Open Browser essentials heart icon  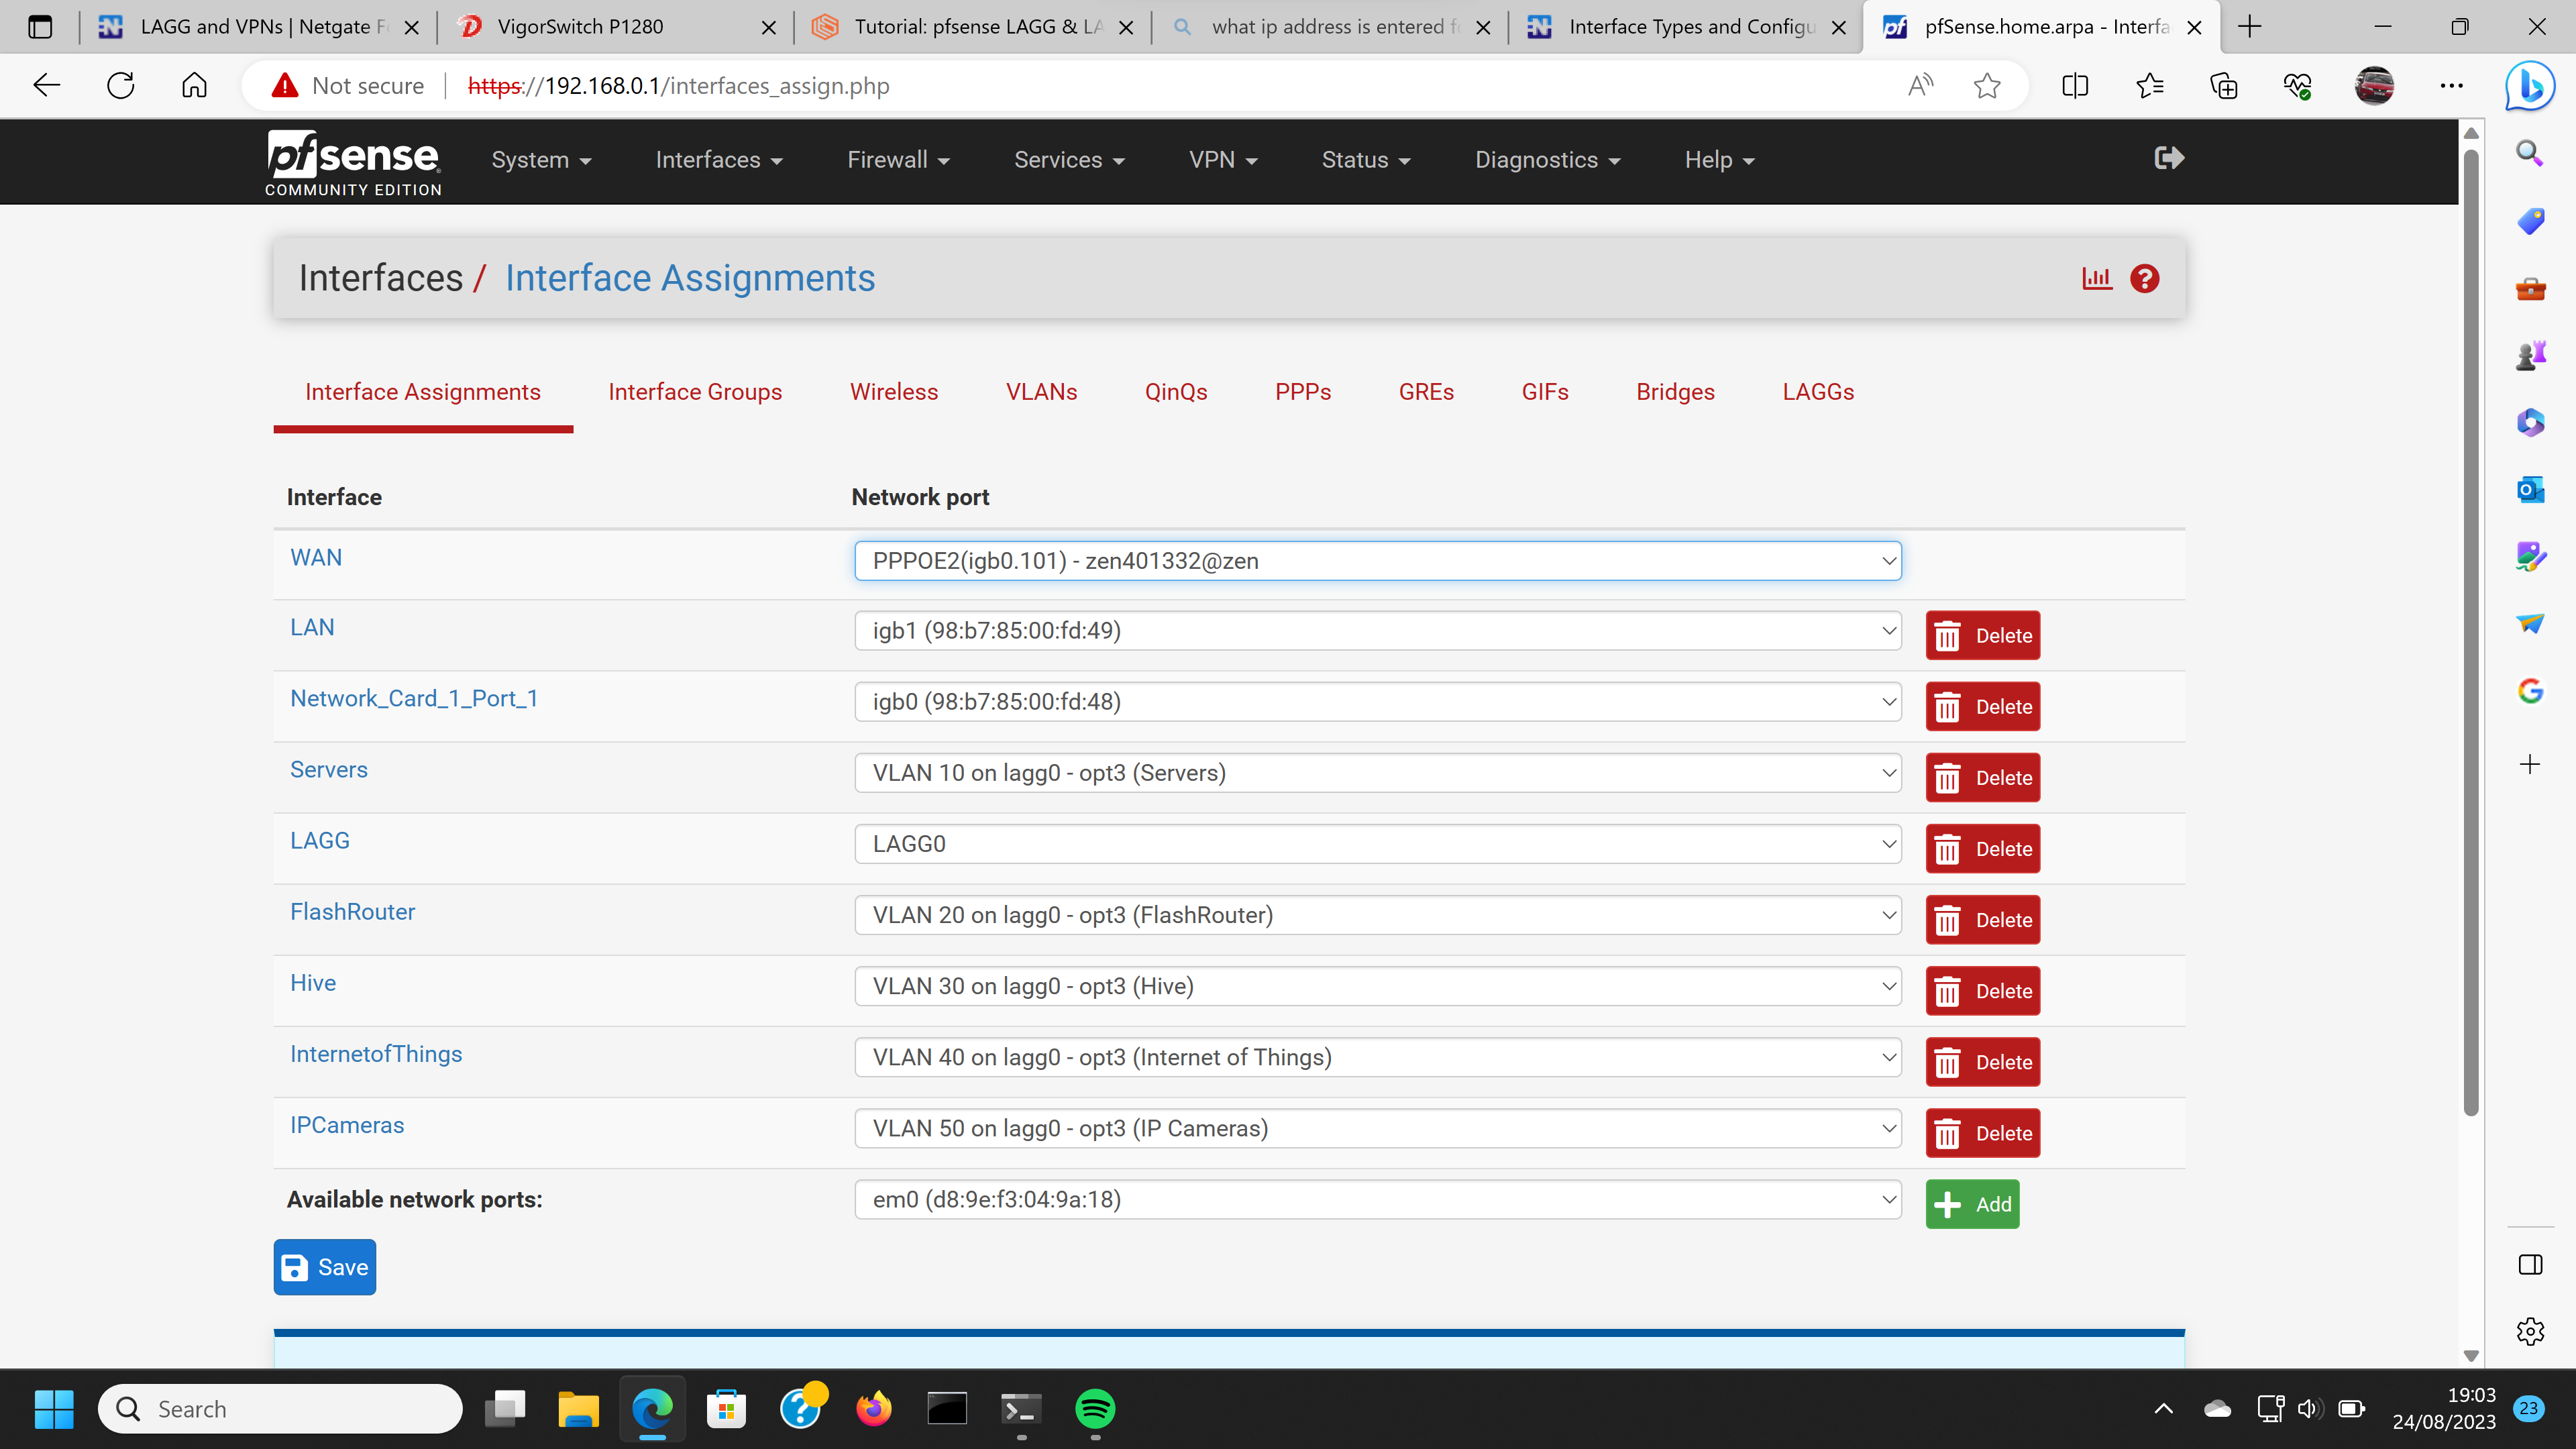point(2297,86)
